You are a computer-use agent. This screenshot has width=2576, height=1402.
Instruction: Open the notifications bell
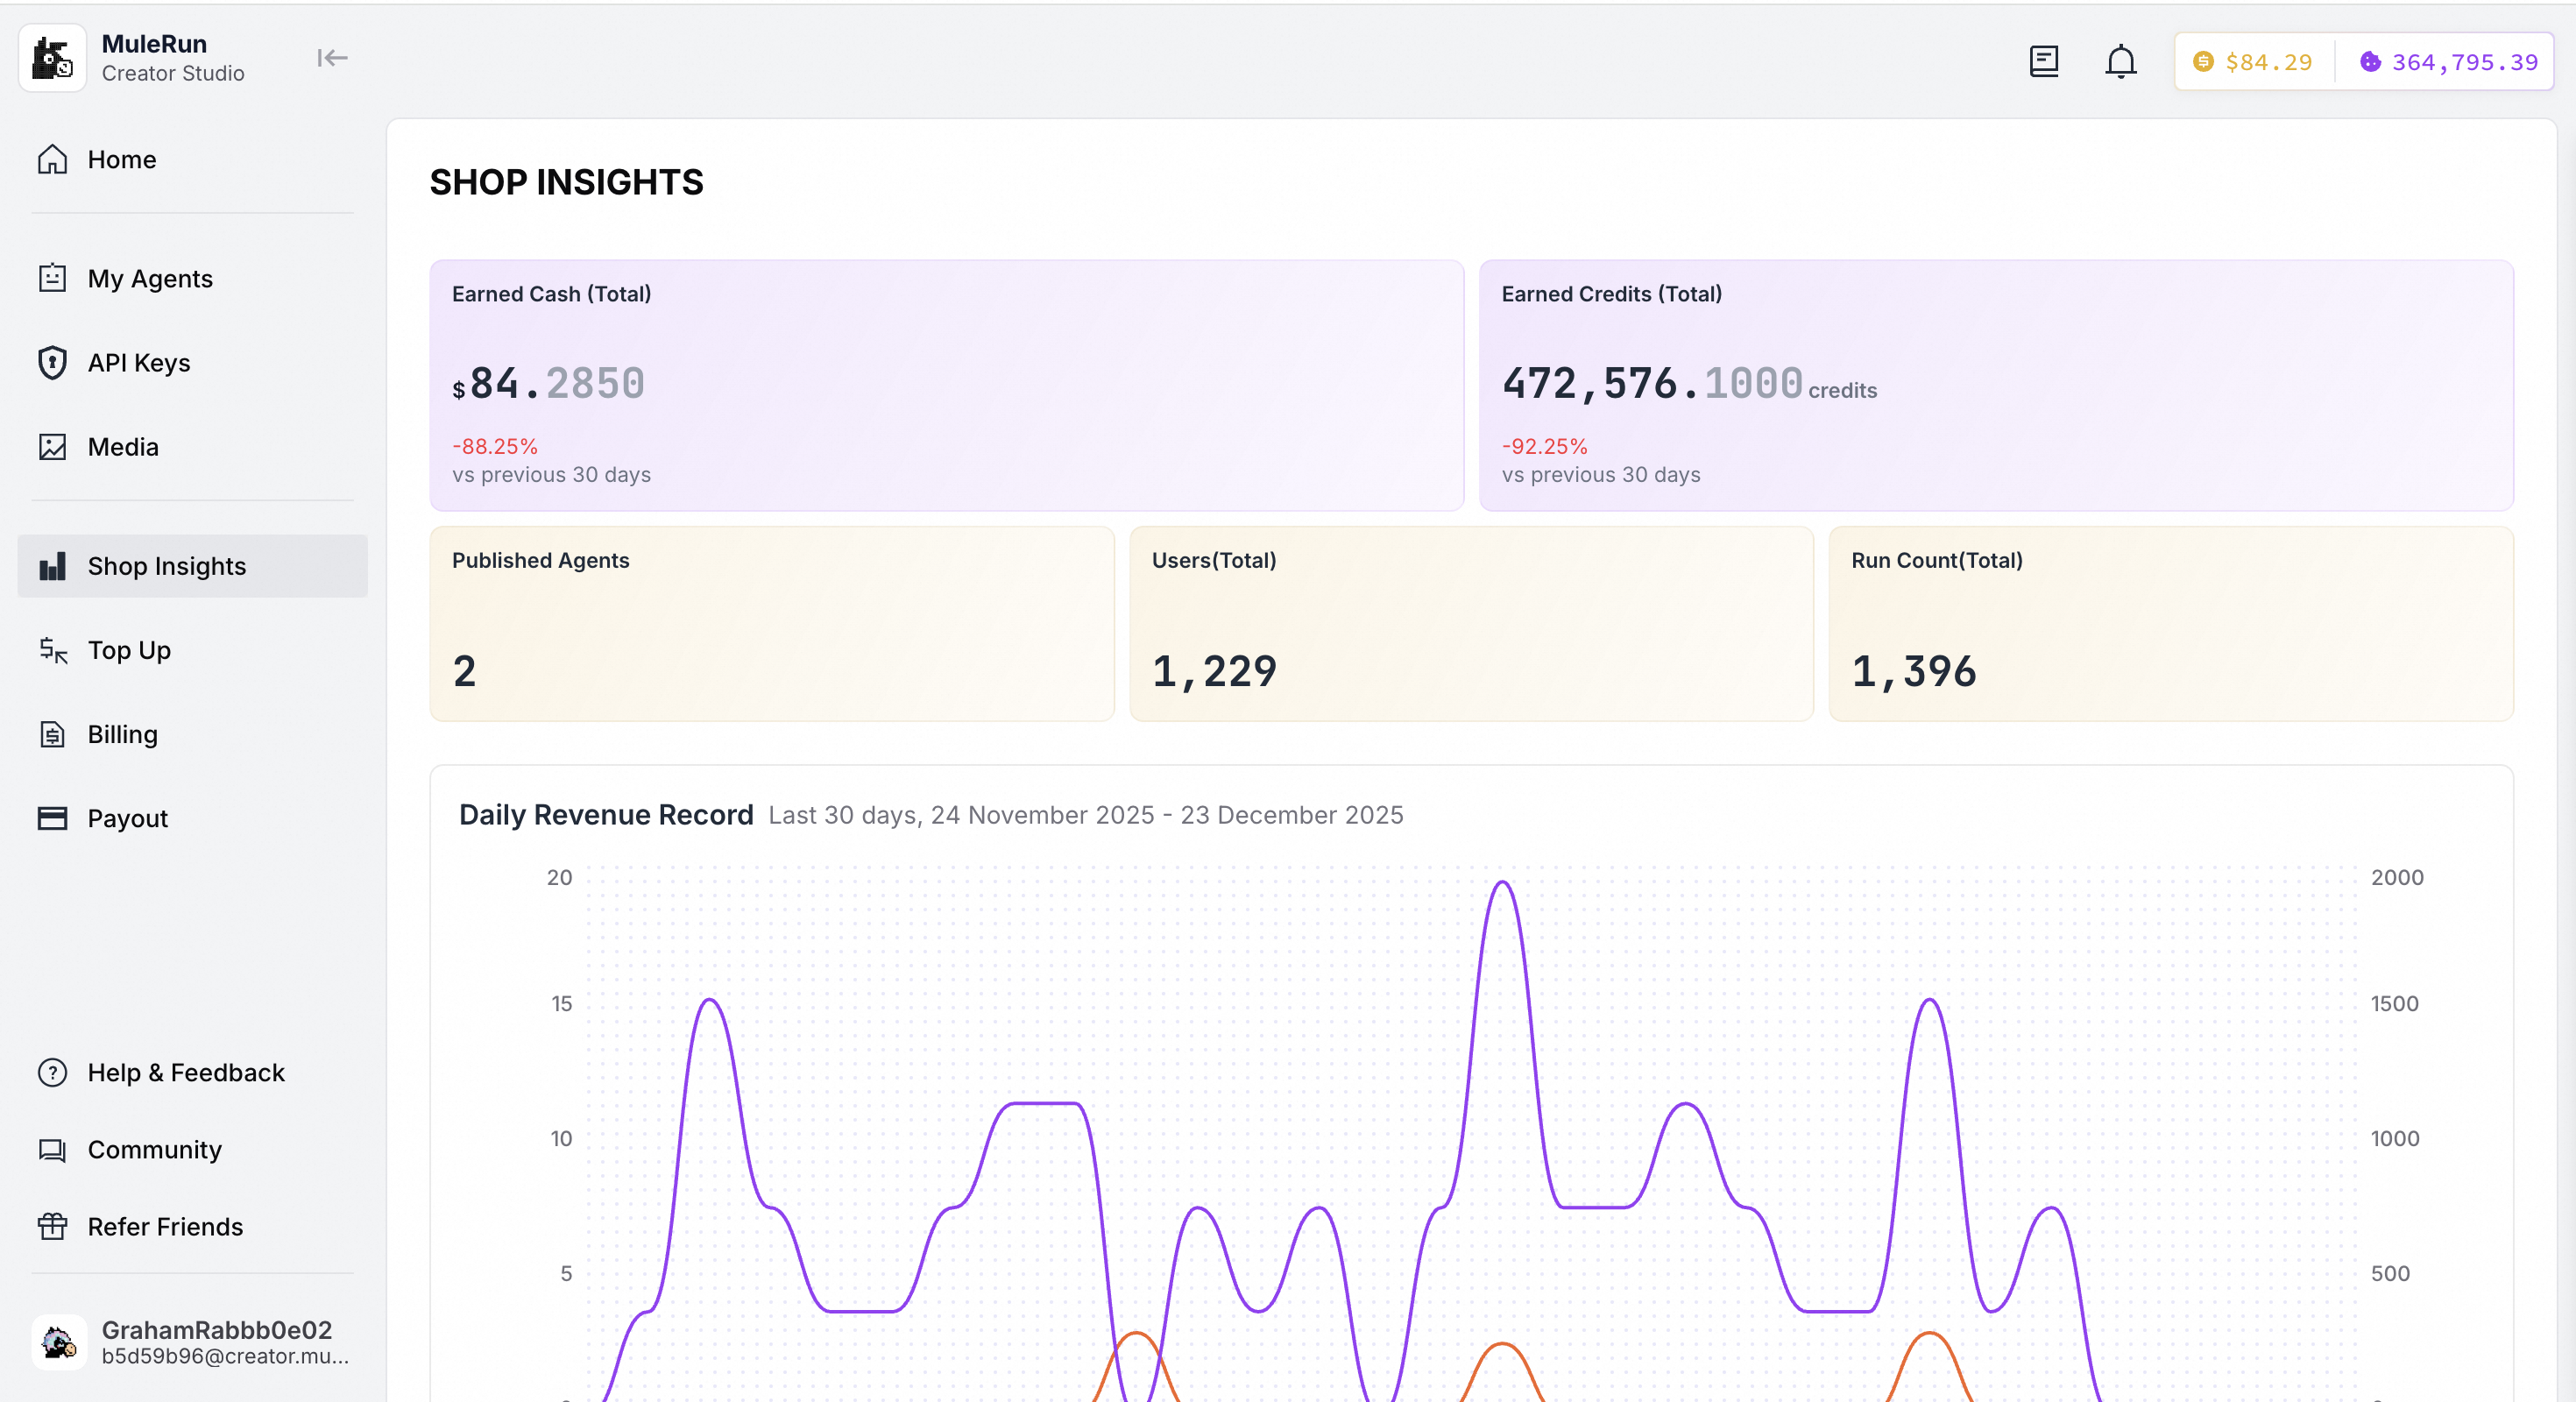pyautogui.click(x=2120, y=62)
